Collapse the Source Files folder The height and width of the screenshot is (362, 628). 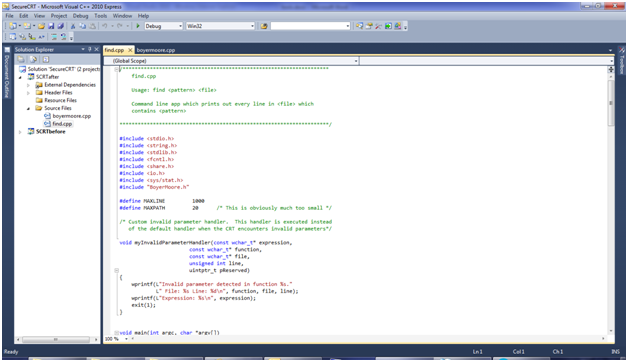click(28, 108)
